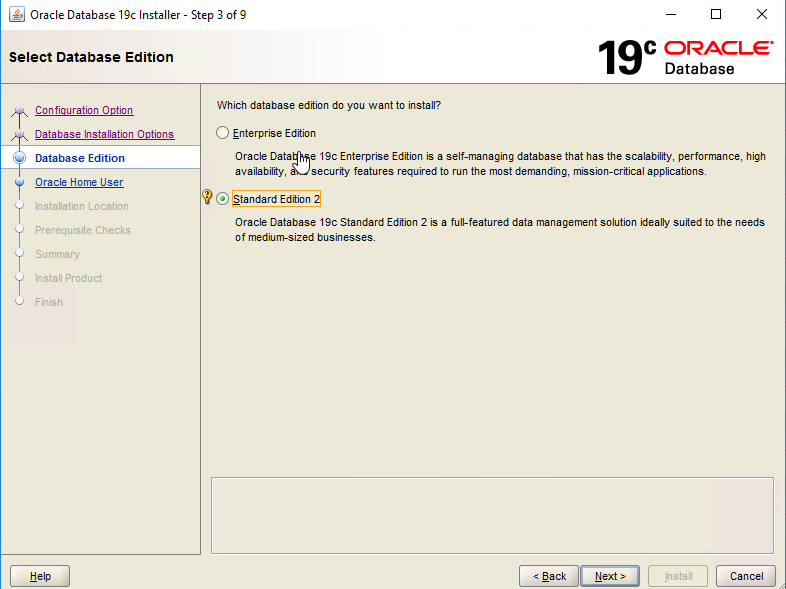Select the Database Edition step
Viewport: 786px width, 589px height.
click(80, 158)
